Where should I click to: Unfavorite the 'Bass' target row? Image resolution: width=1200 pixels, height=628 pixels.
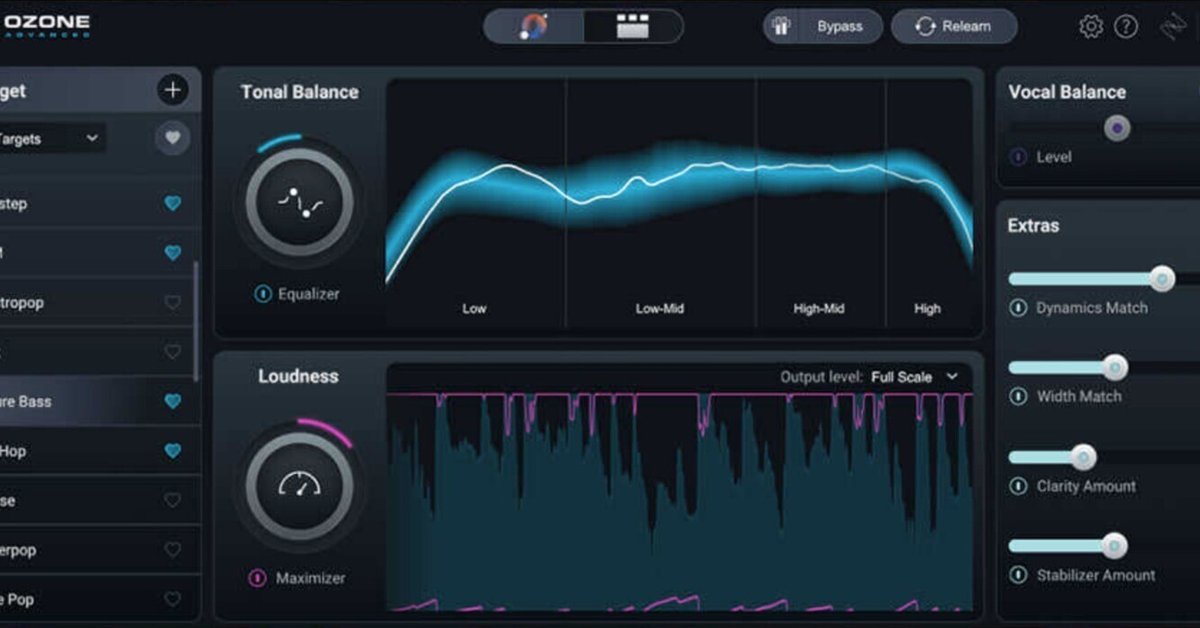point(173,402)
